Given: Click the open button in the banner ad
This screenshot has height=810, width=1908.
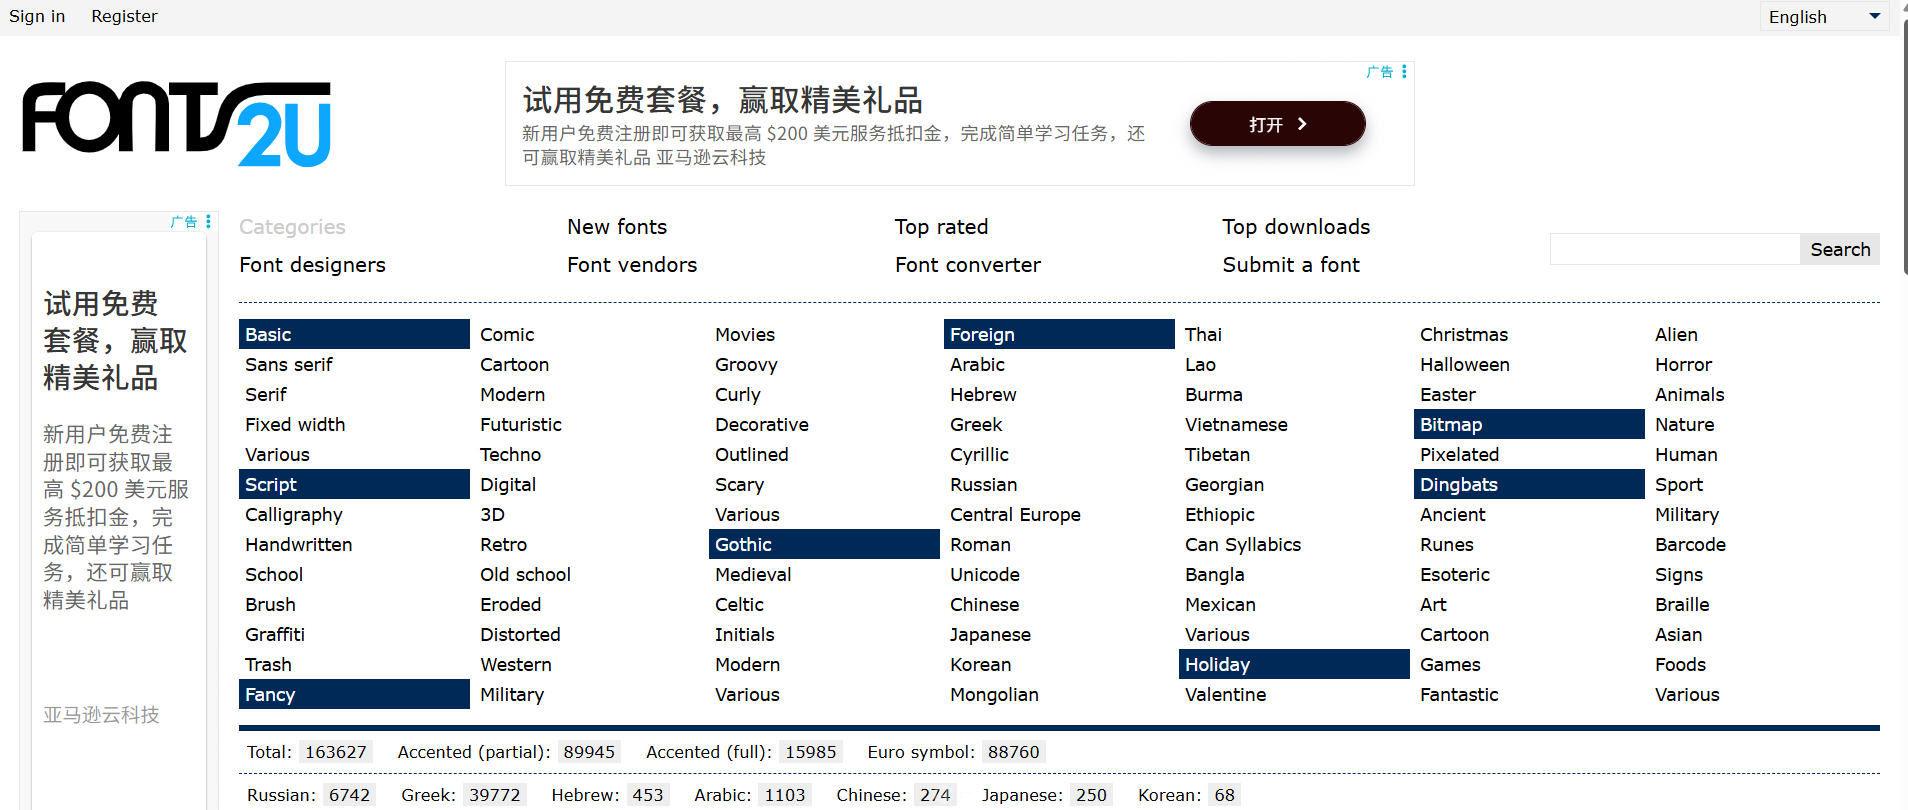Looking at the screenshot, I should (x=1277, y=124).
